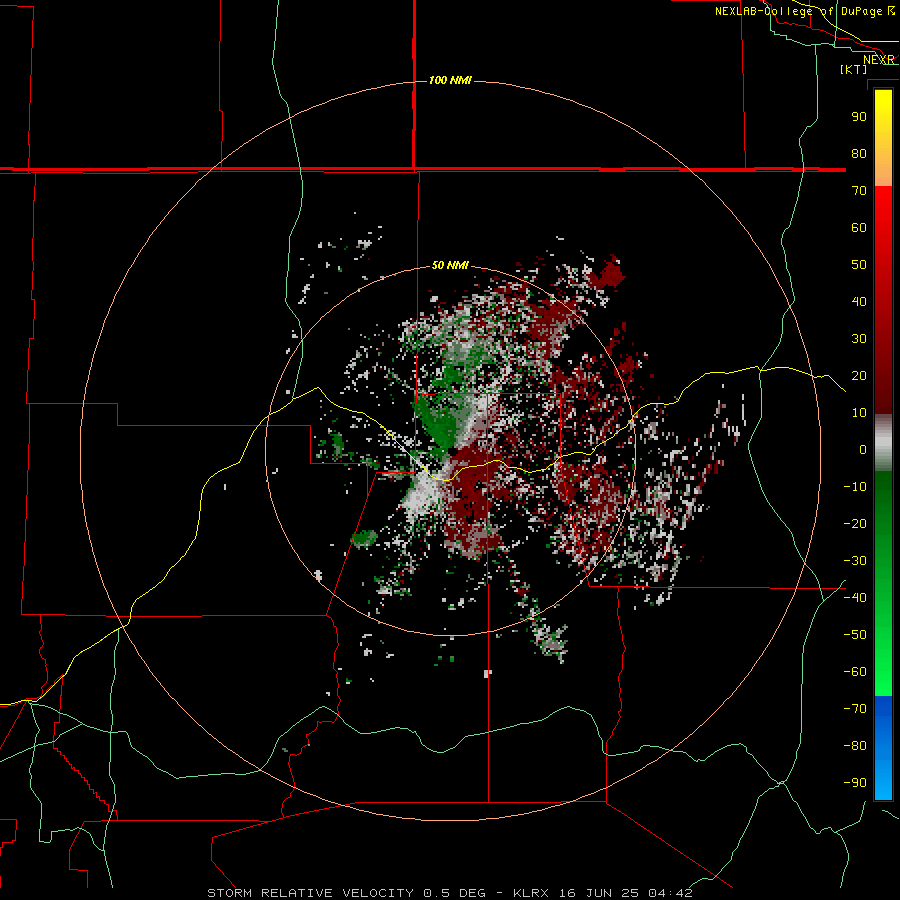The height and width of the screenshot is (900, 900).
Task: Click the -30 value on the color scale
Action: click(x=855, y=561)
